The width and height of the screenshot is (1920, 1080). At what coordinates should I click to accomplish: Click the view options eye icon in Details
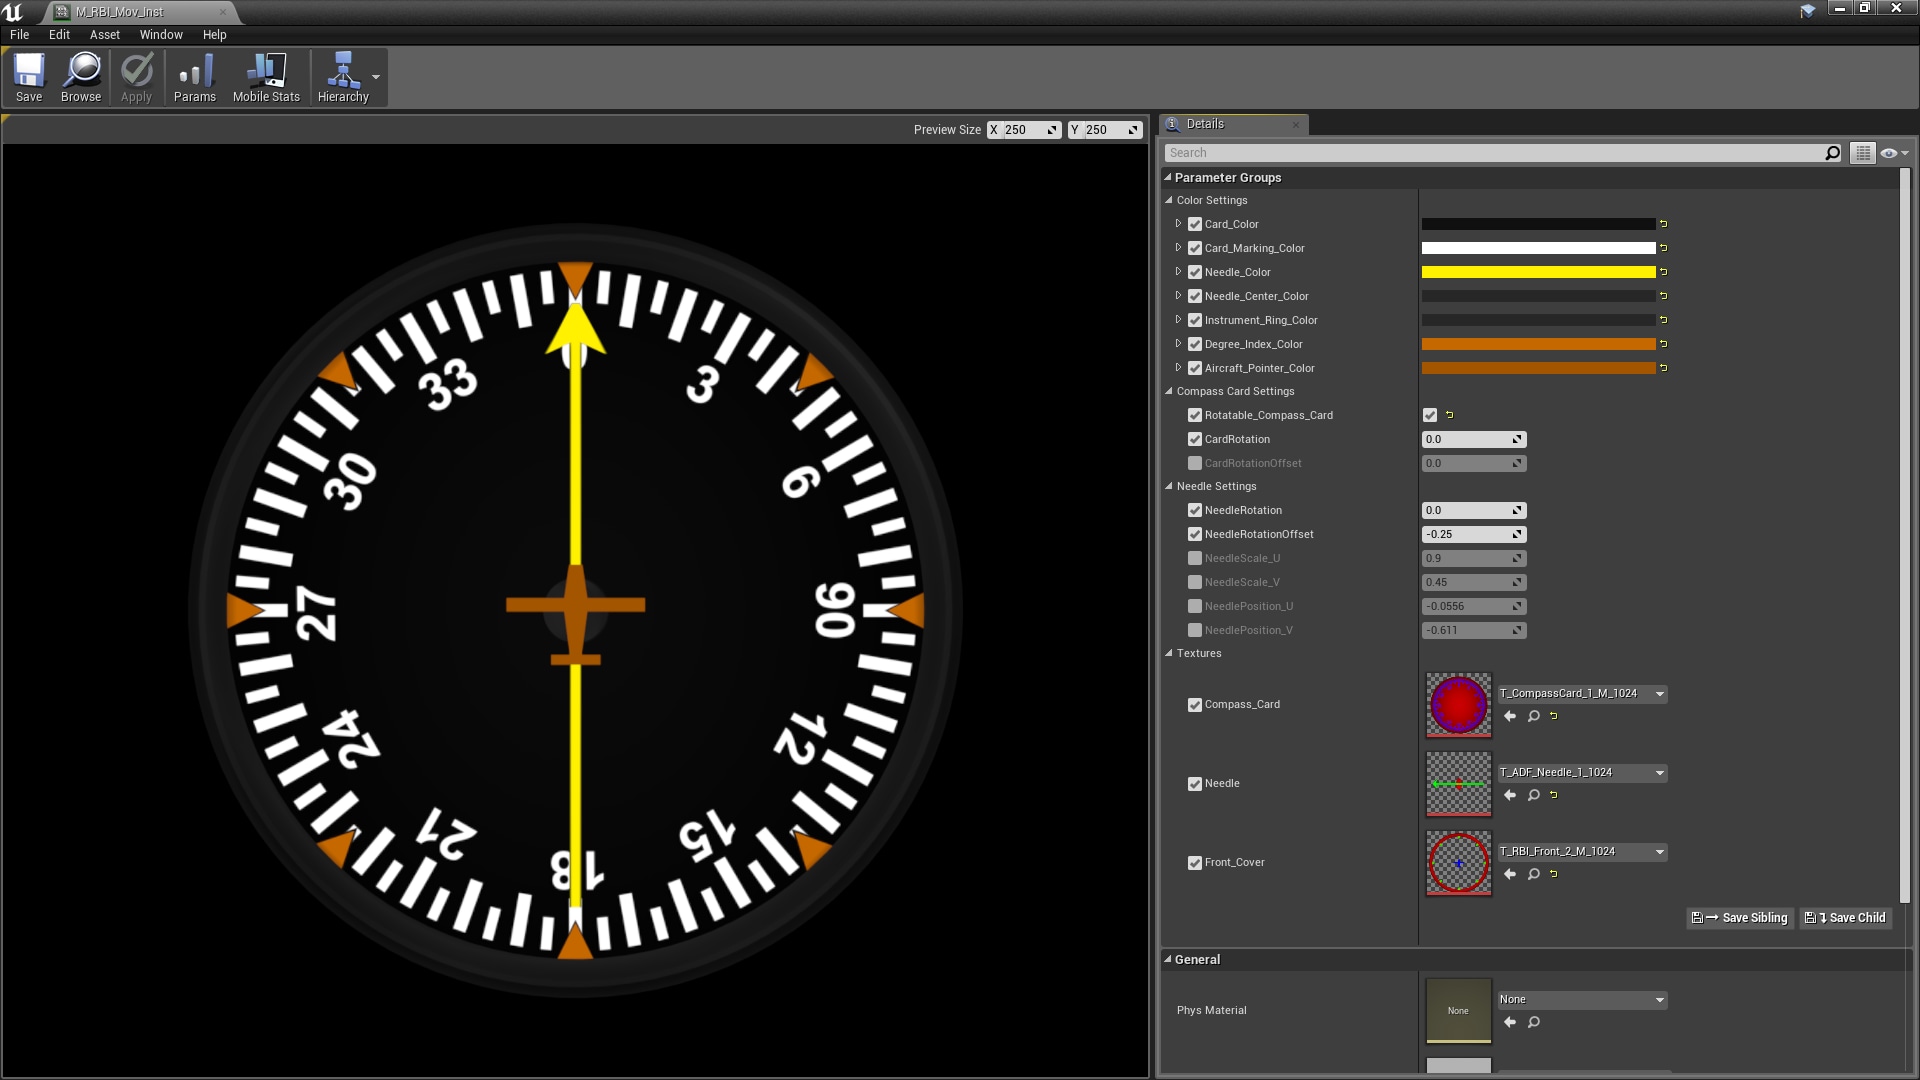pyautogui.click(x=1889, y=152)
